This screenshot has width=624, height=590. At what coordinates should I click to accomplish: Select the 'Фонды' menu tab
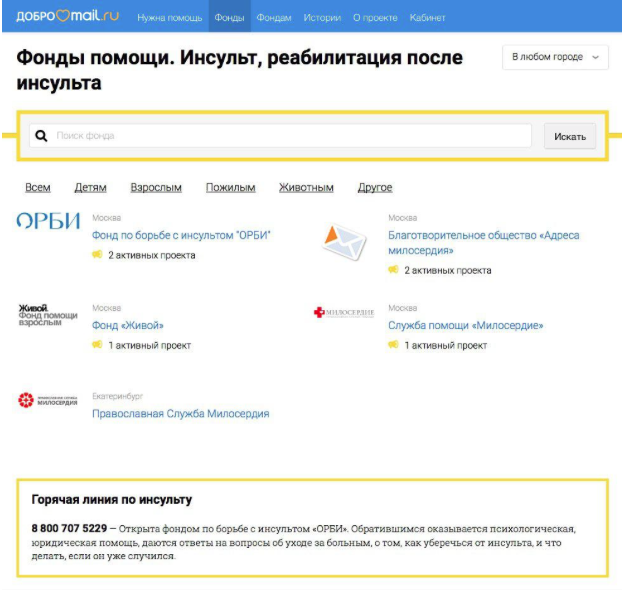click(229, 18)
